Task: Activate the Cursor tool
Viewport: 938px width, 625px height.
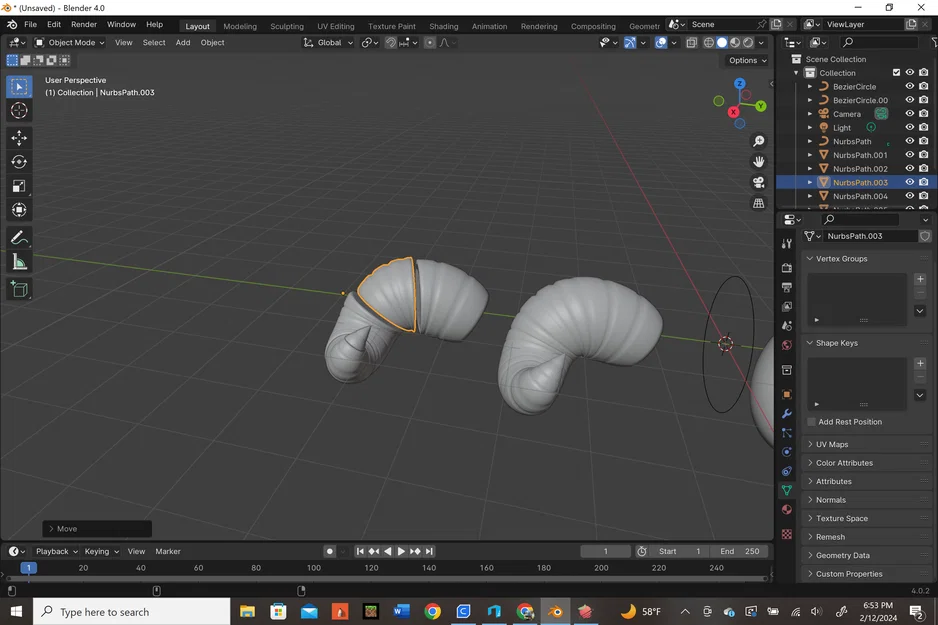Action: pyautogui.click(x=19, y=111)
